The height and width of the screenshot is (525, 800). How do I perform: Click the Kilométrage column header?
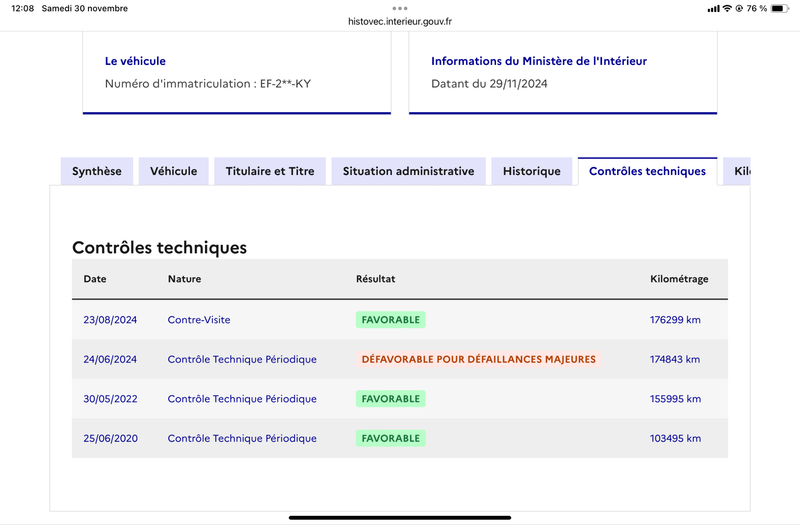coord(679,279)
